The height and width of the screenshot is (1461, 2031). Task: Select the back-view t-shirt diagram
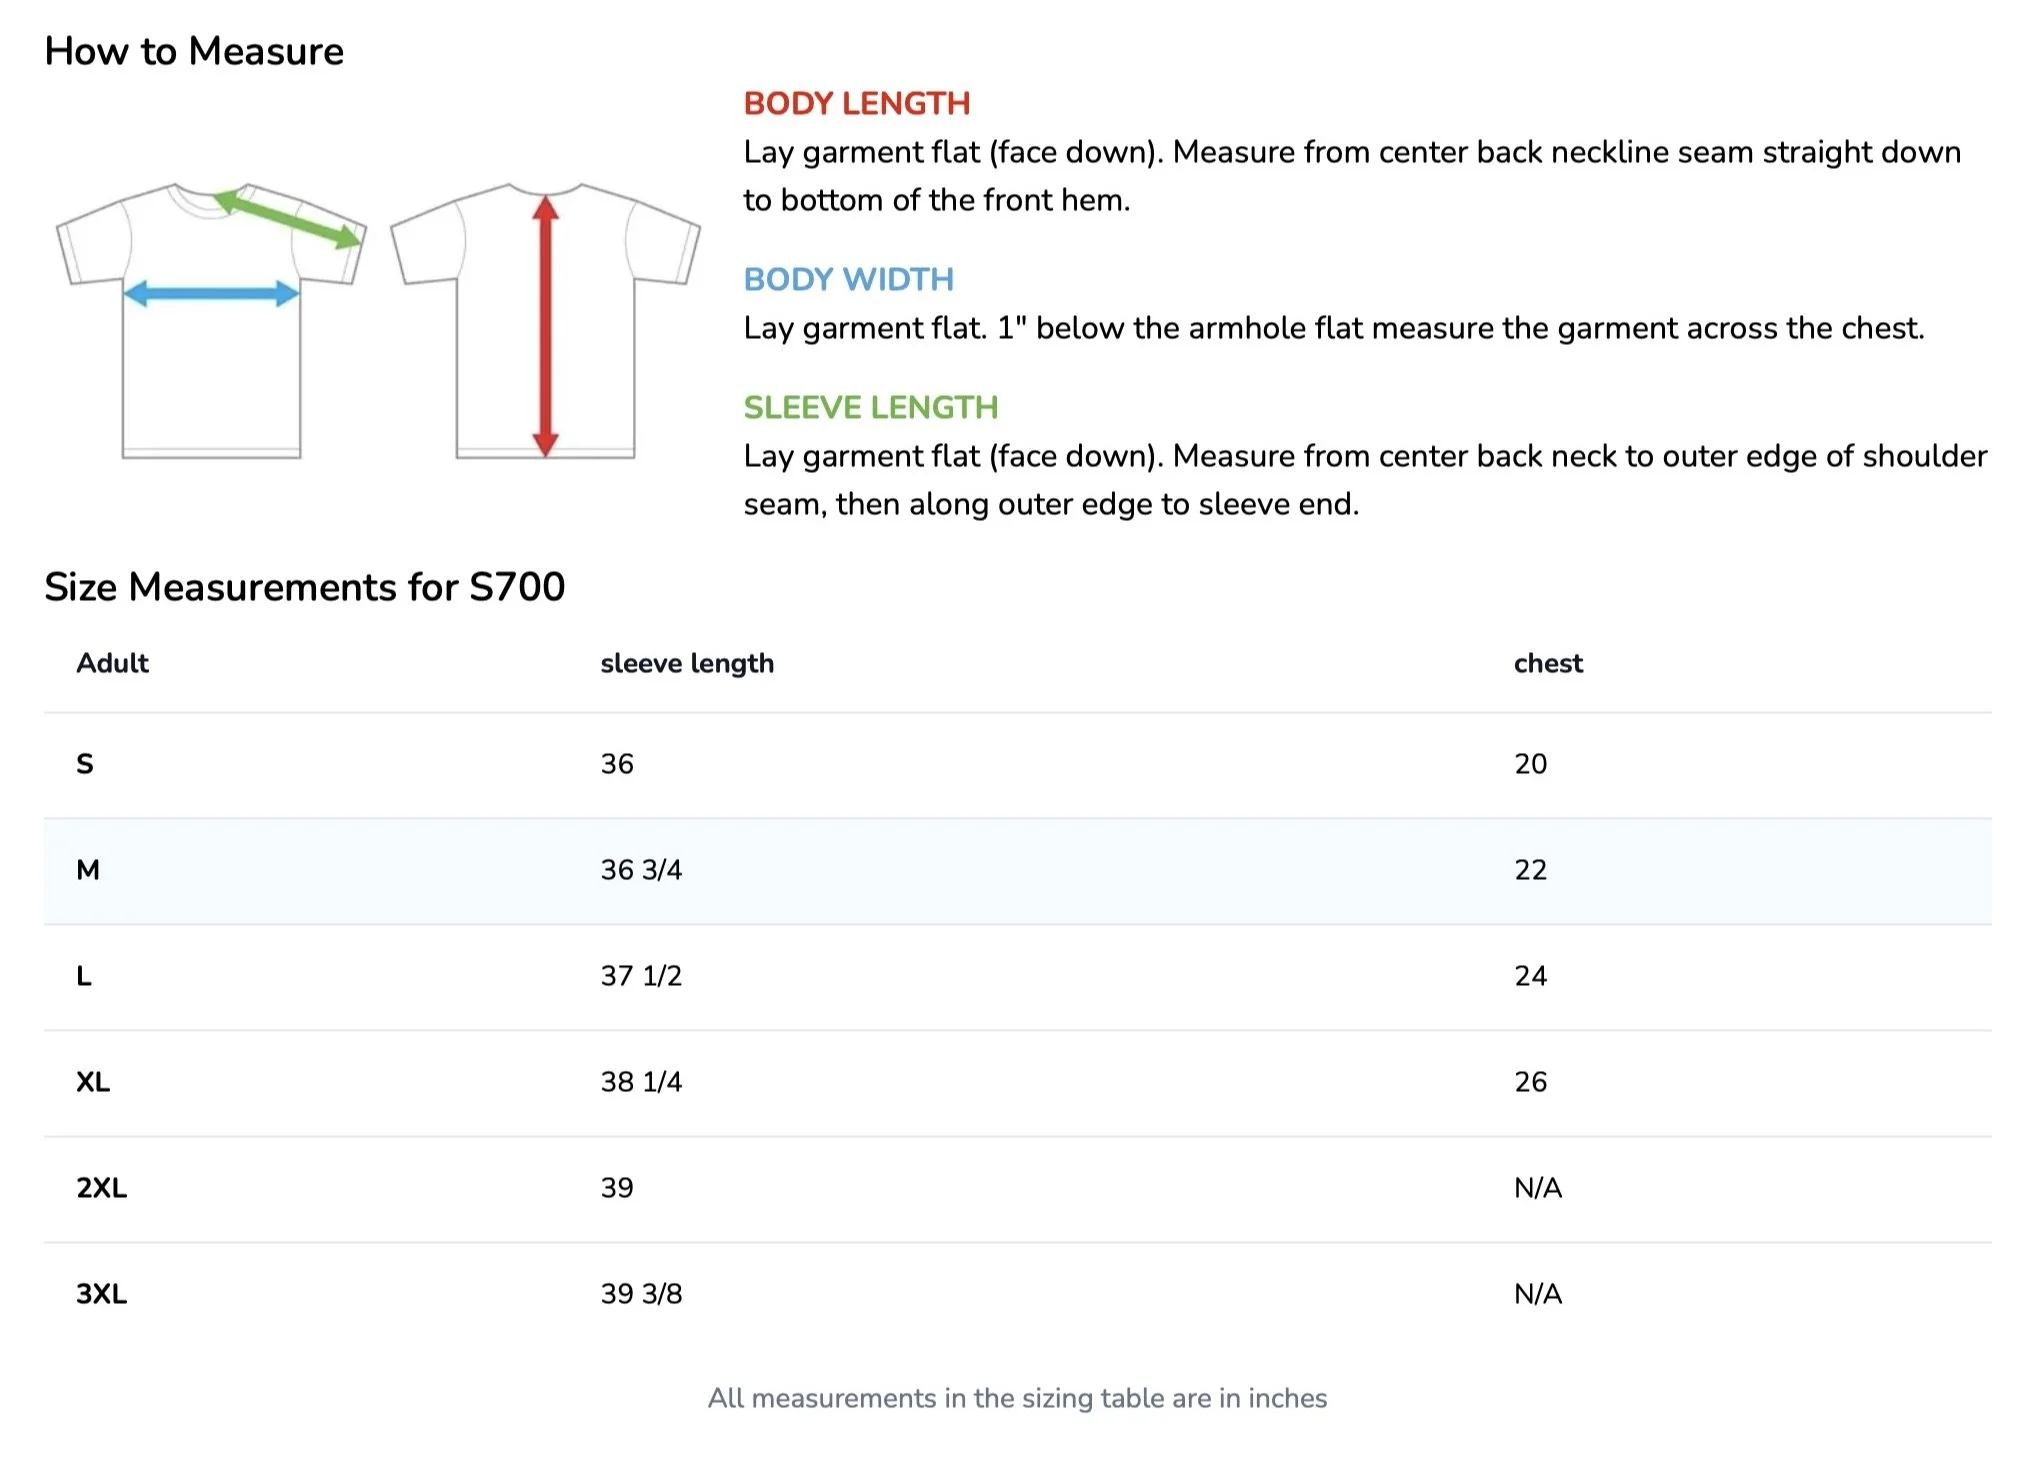point(545,320)
